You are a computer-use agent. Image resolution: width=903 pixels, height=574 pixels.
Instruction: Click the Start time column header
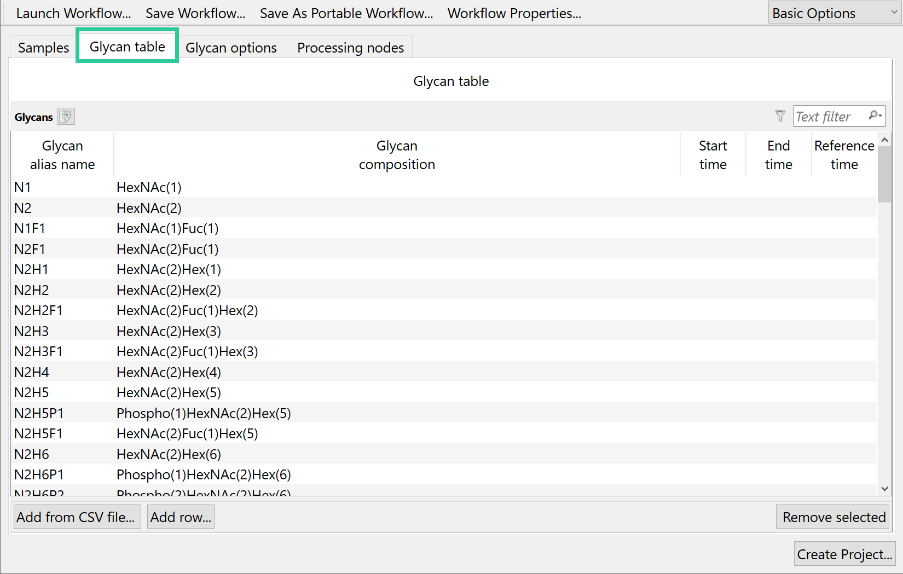[x=713, y=155]
